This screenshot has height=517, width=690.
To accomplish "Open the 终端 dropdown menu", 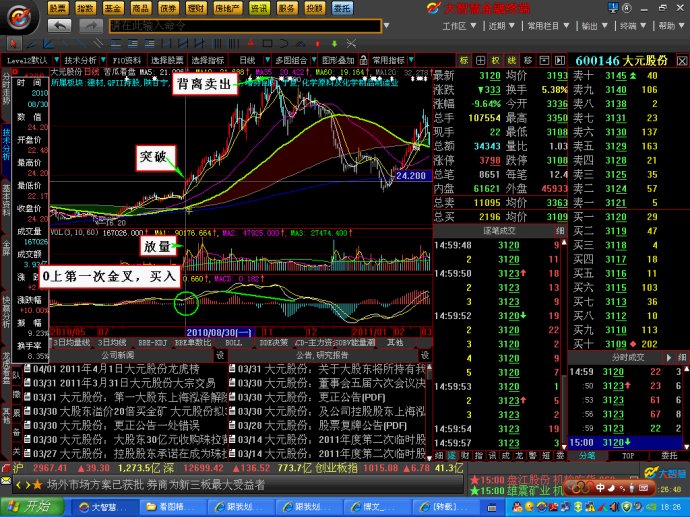I will click(633, 26).
